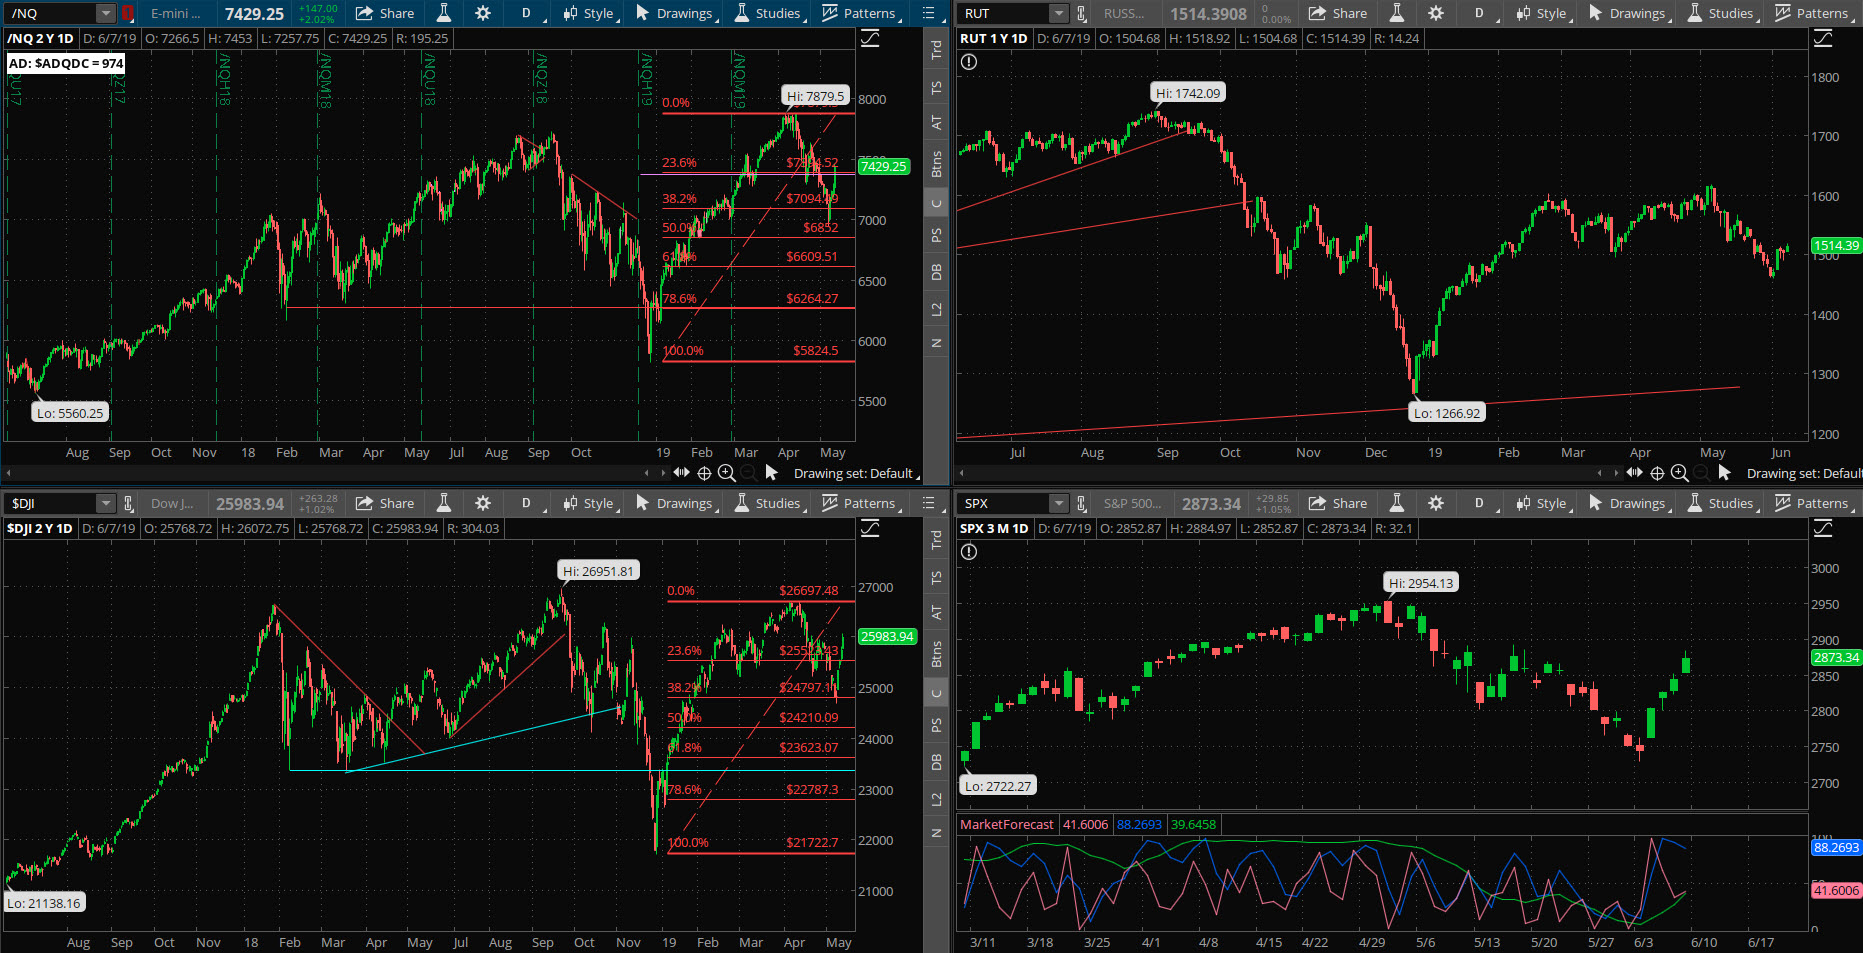Toggle C sidebar tab beside $DJI chart
1863x953 pixels.
936,693
